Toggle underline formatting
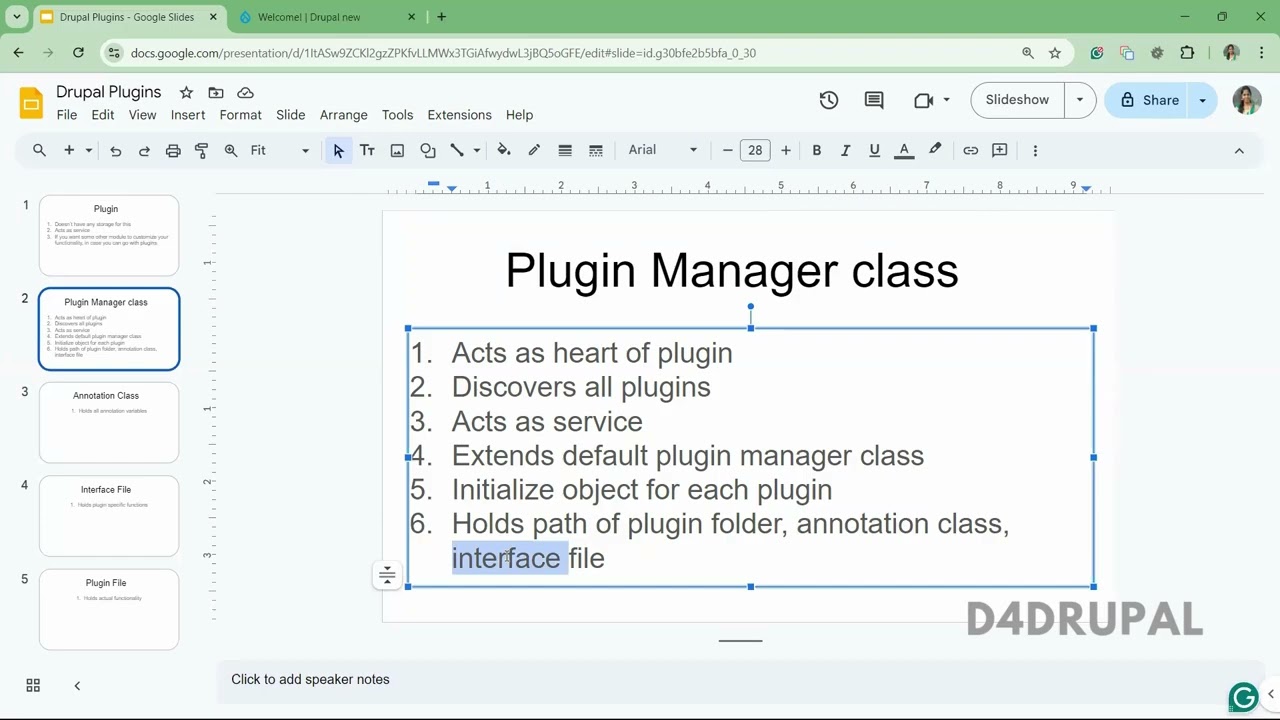Image resolution: width=1280 pixels, height=720 pixels. tap(874, 150)
